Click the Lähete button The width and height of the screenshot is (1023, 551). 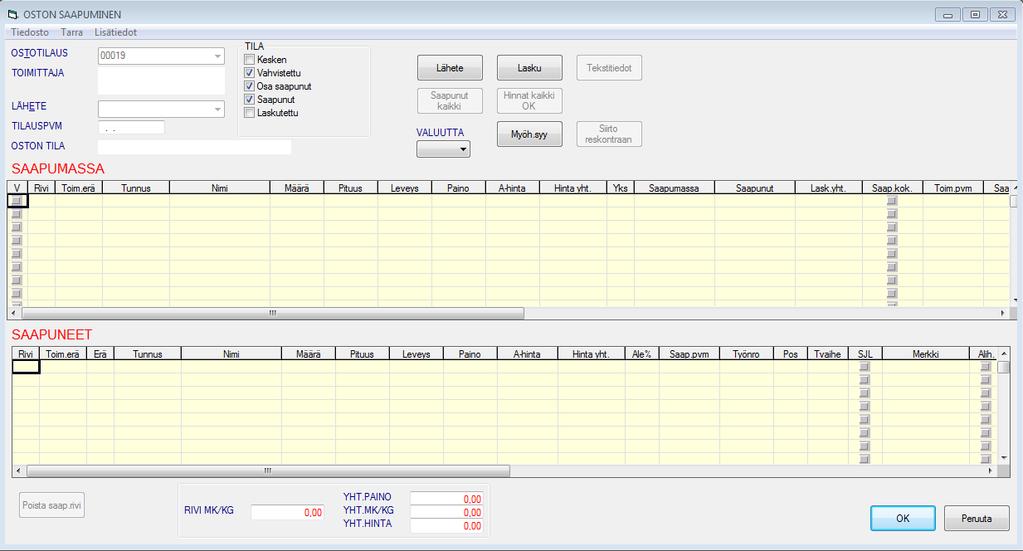pyautogui.click(x=450, y=68)
